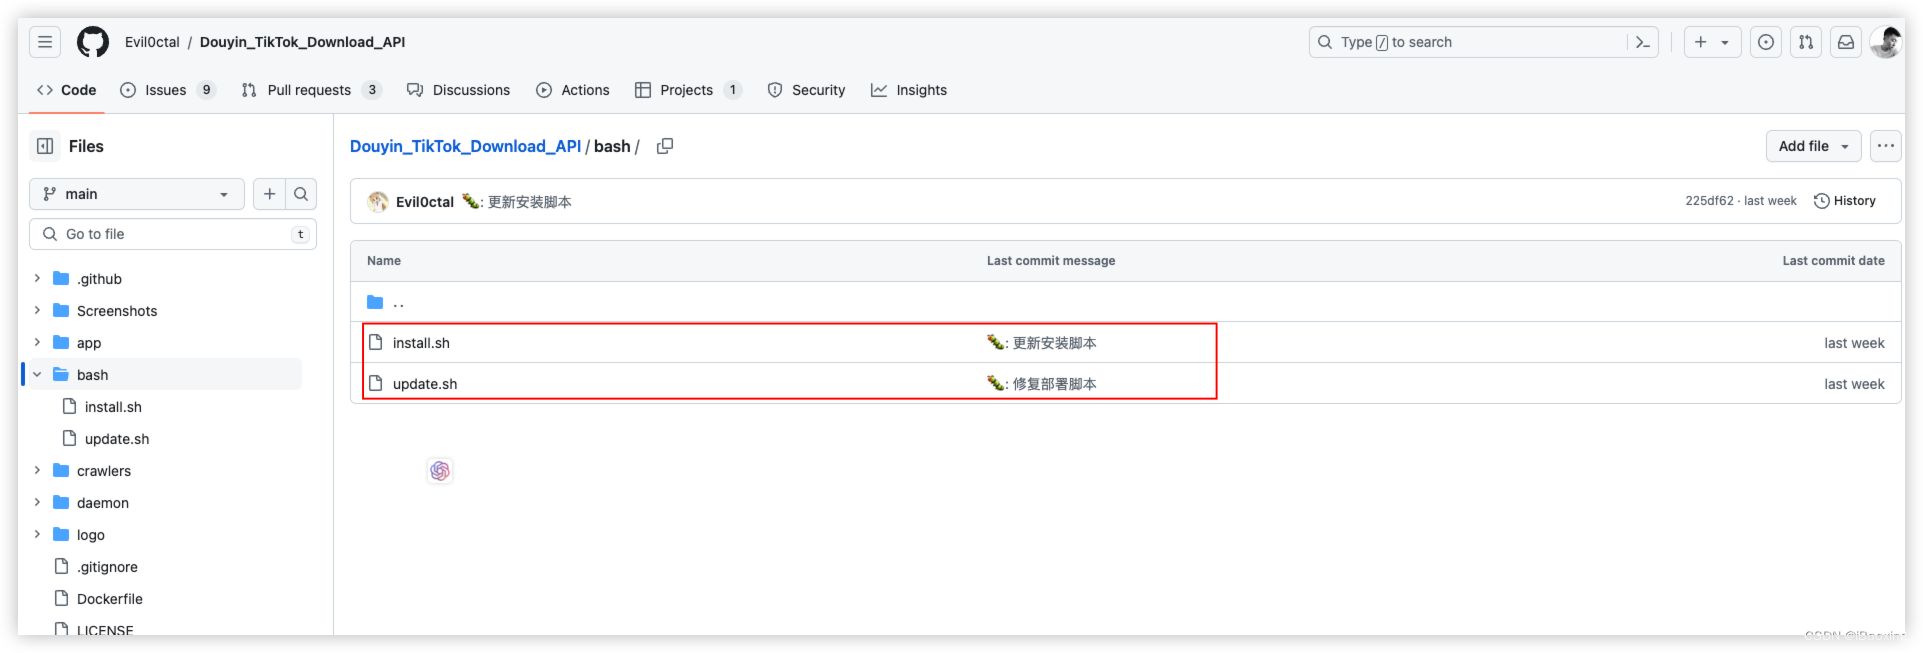Open .gitignore in the file tree
1923x653 pixels.
[107, 567]
